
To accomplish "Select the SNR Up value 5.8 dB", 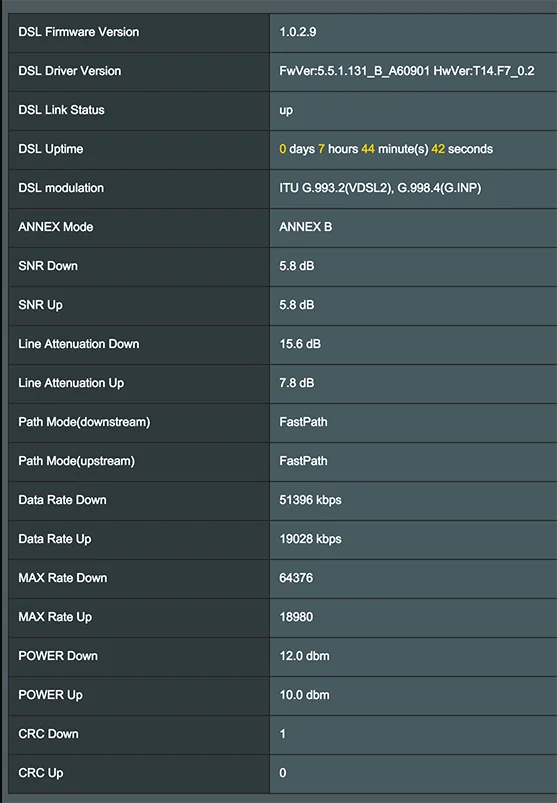I will [x=297, y=305].
